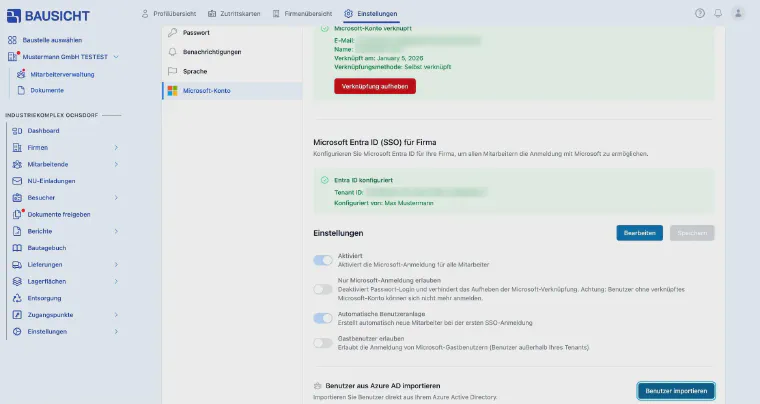Click the greyed Speichern button
Image resolution: width=760 pixels, height=404 pixels.
tap(692, 233)
